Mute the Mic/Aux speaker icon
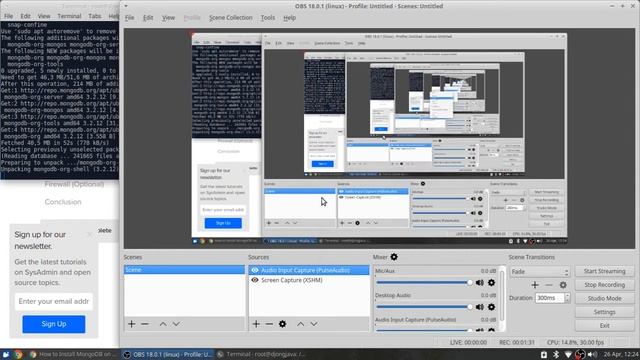Image resolution: width=640 pixels, height=360 pixels. (480, 282)
